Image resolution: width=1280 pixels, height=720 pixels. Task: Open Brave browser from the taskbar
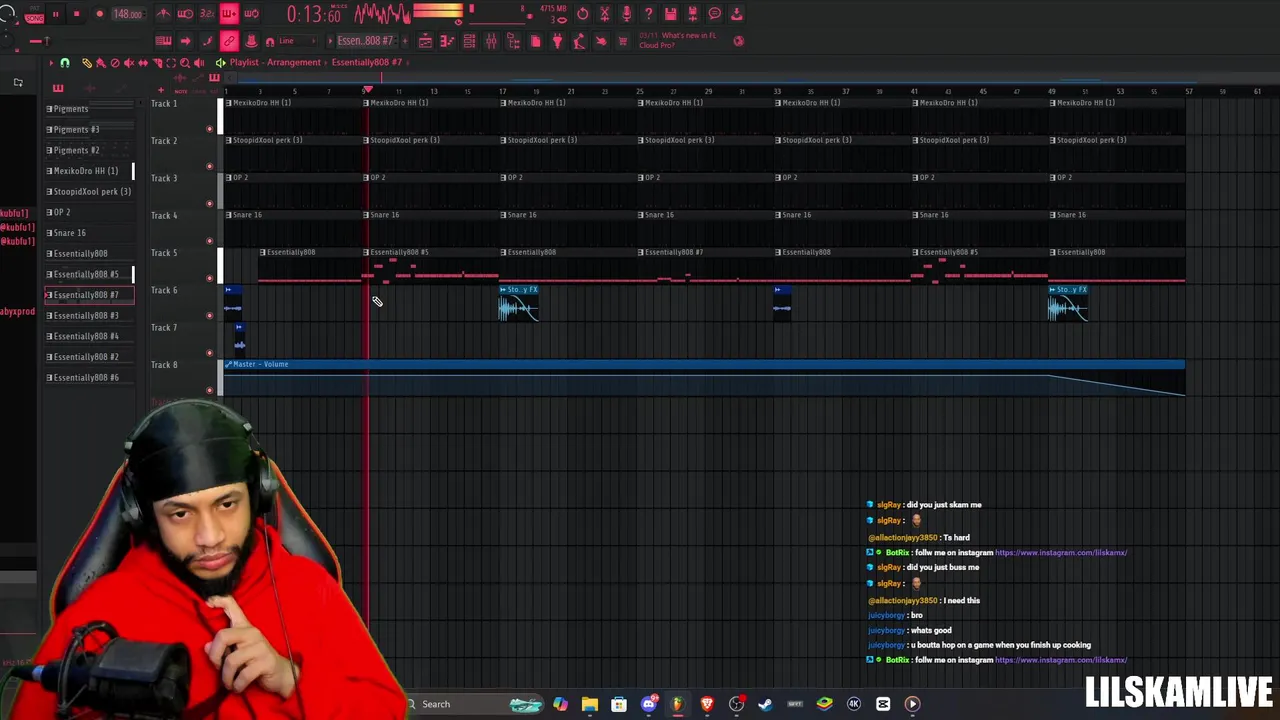[x=707, y=704]
